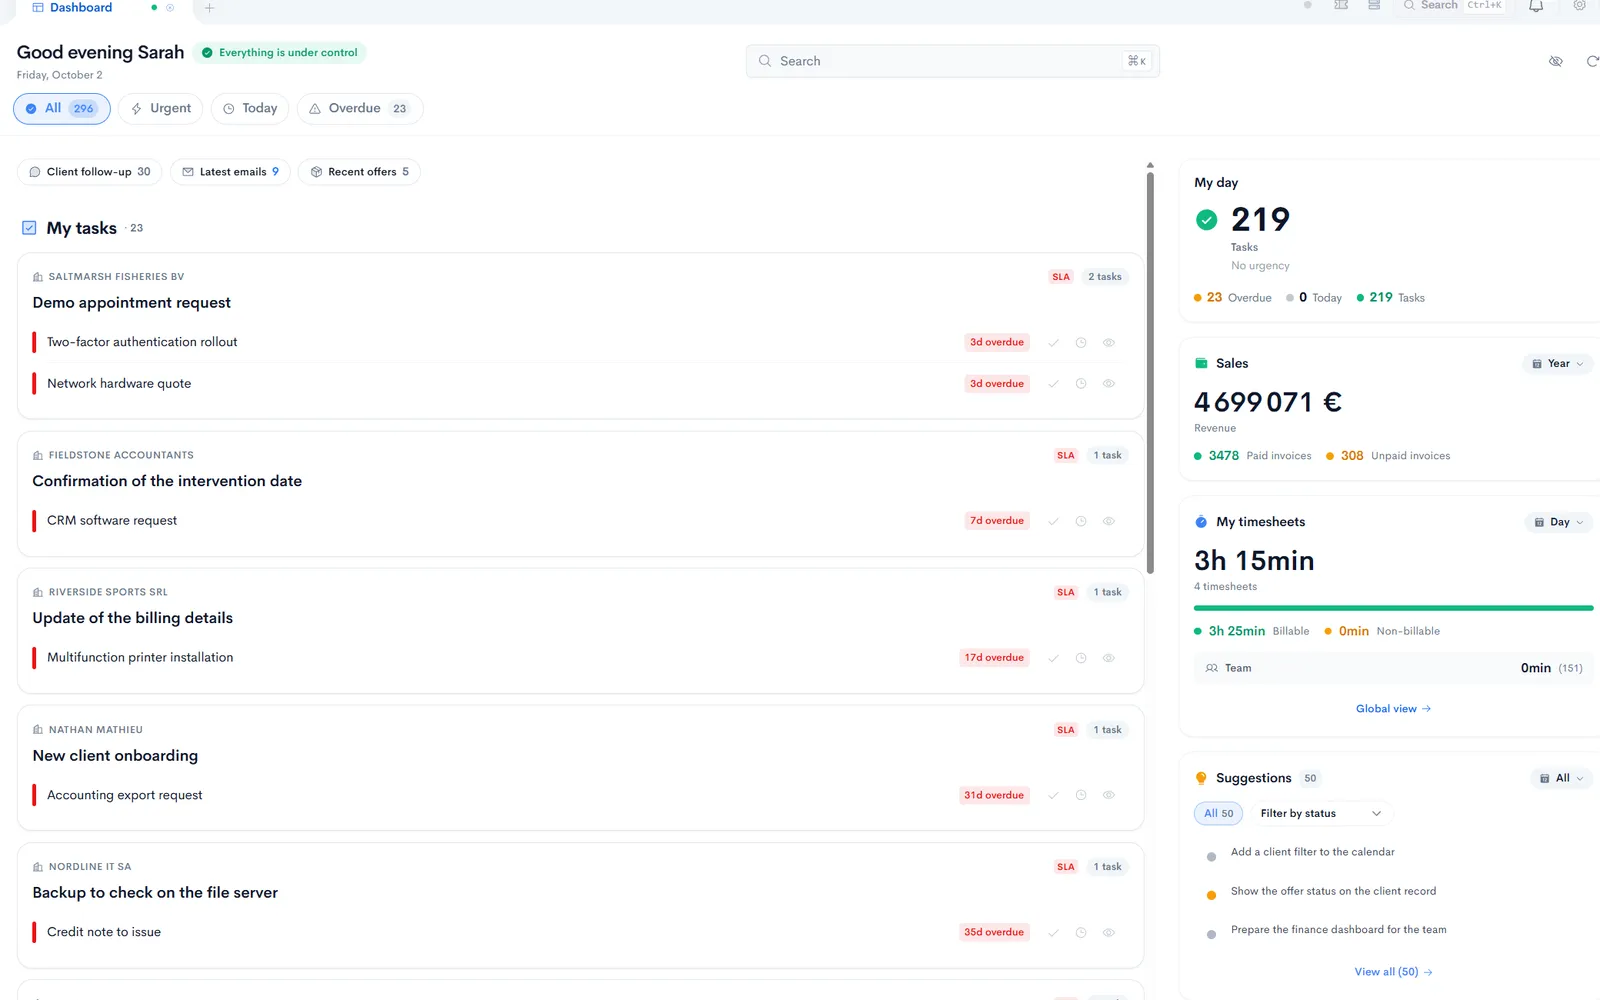1600x1000 pixels.
Task: Open the Day dropdown in My timesheets
Action: pos(1559,522)
